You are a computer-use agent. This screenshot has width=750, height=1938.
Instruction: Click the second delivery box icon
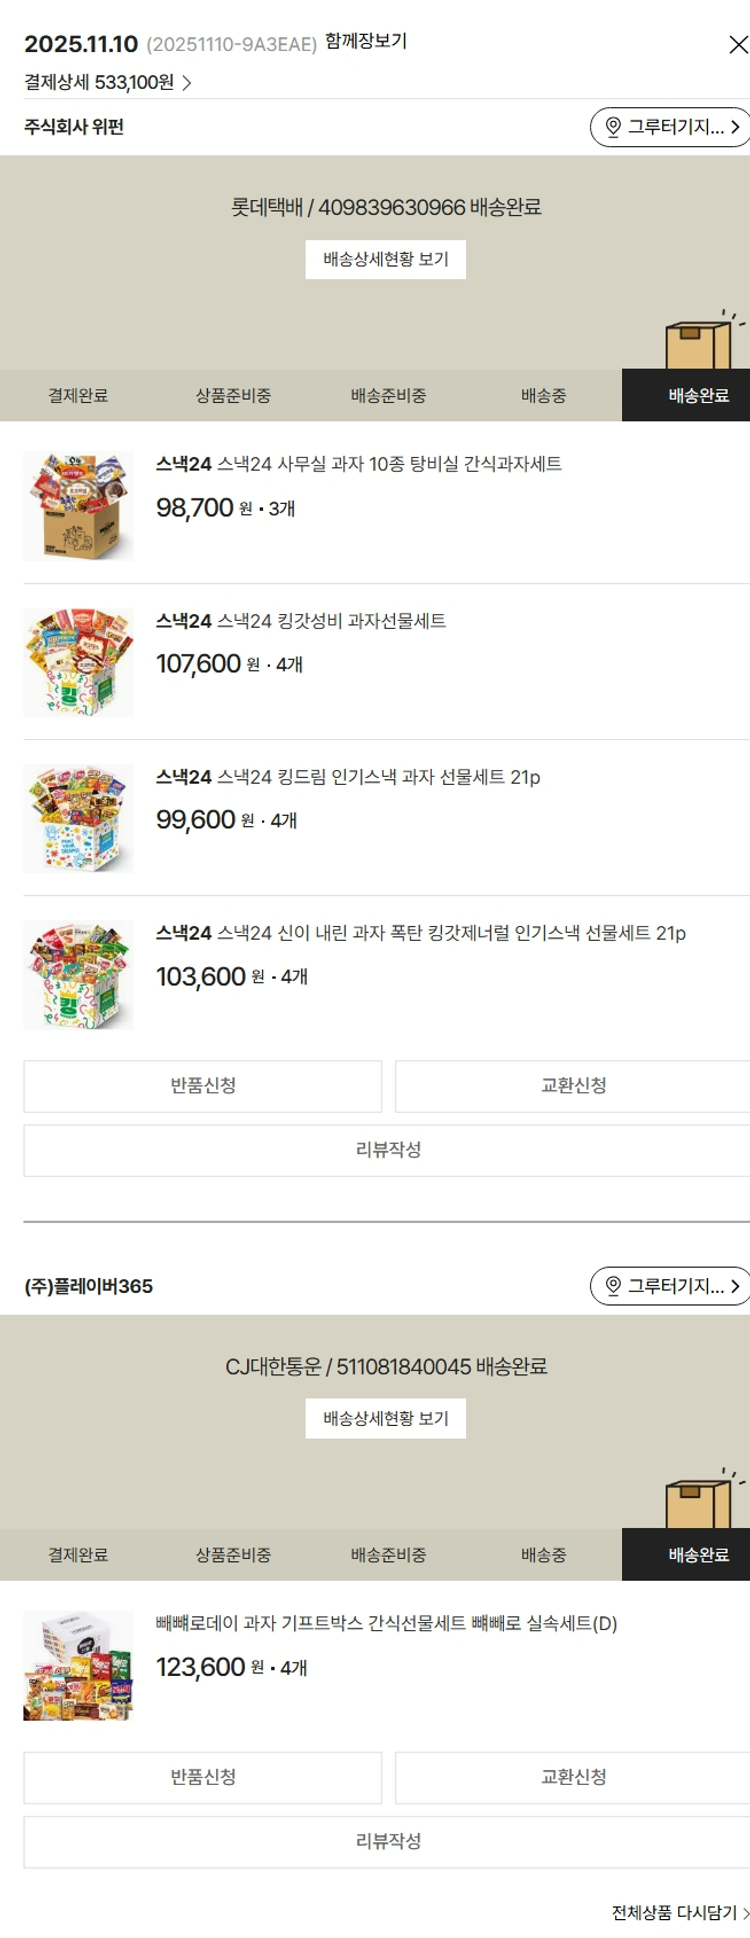tap(700, 1501)
